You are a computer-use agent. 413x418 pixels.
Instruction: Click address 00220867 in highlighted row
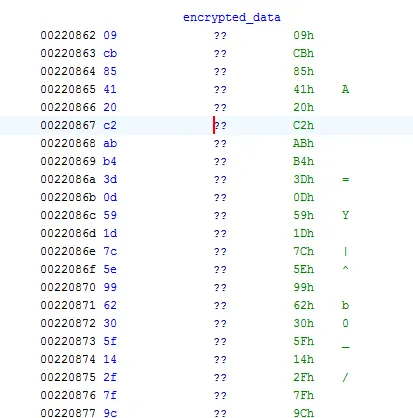point(68,125)
